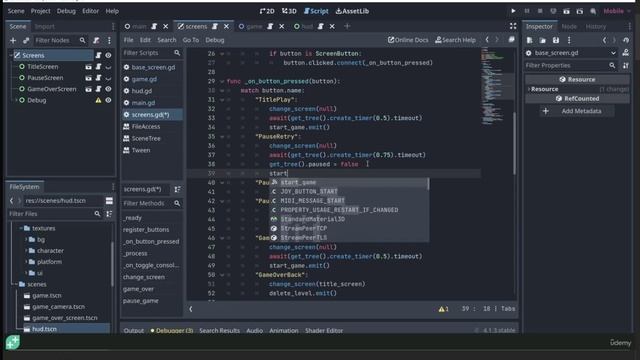
Task: Toggle visibility of TitleScreen node
Action: (x=108, y=67)
